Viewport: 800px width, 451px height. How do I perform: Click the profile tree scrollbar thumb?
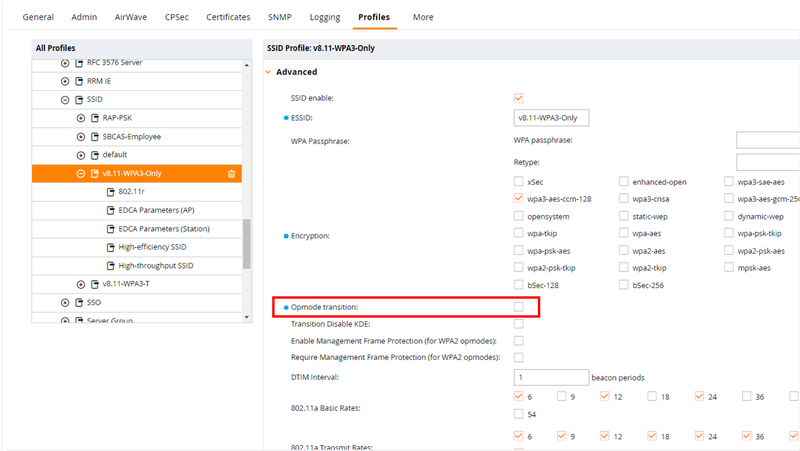(247, 244)
